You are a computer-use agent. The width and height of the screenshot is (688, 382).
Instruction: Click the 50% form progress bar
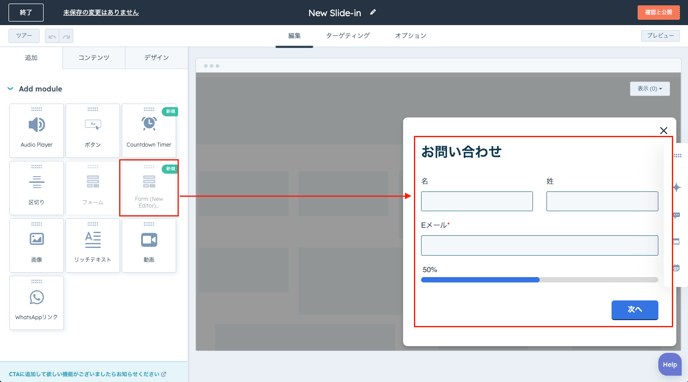click(x=539, y=280)
